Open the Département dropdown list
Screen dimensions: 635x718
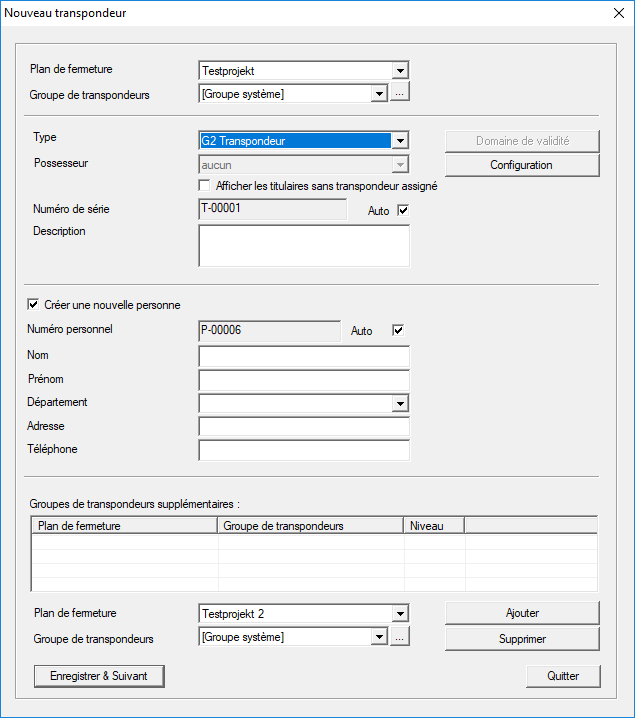click(x=400, y=403)
